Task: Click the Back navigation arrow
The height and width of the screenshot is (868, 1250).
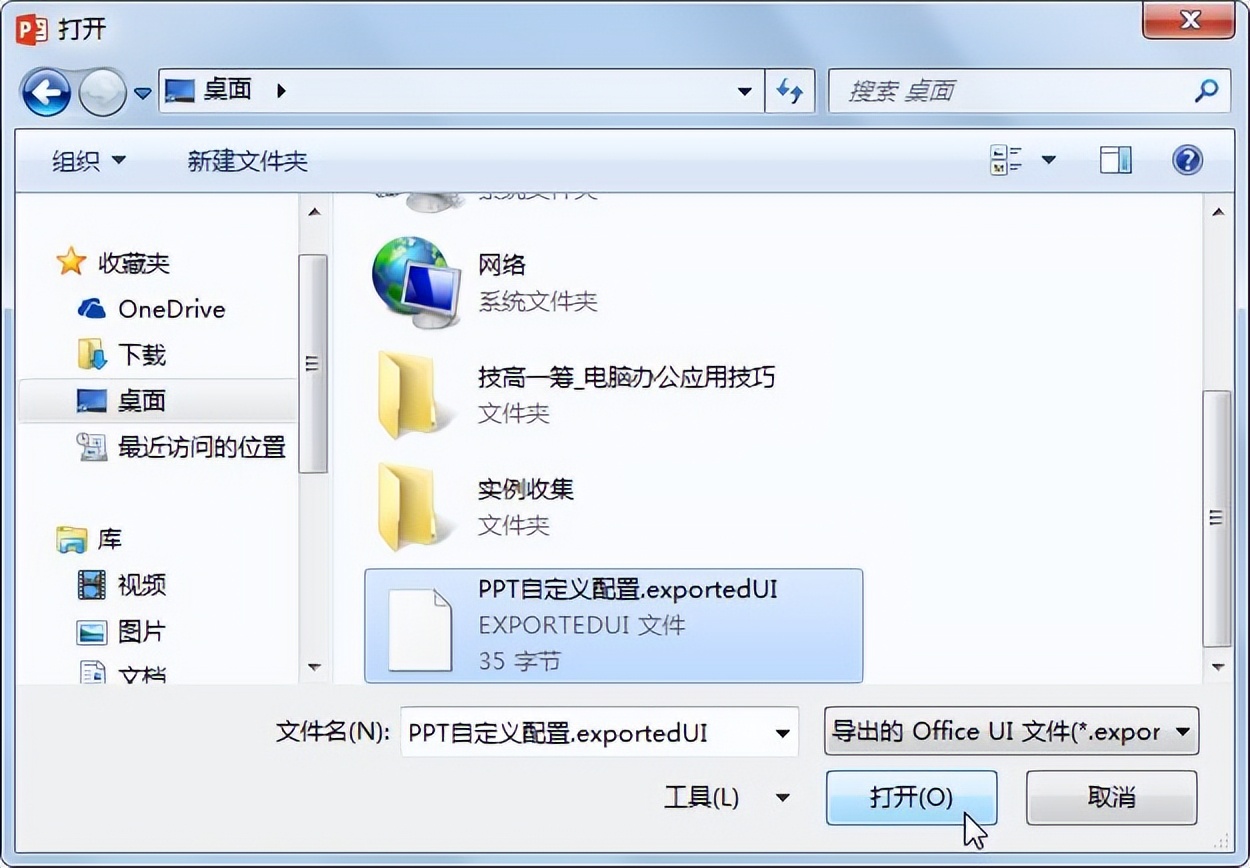Action: [46, 93]
